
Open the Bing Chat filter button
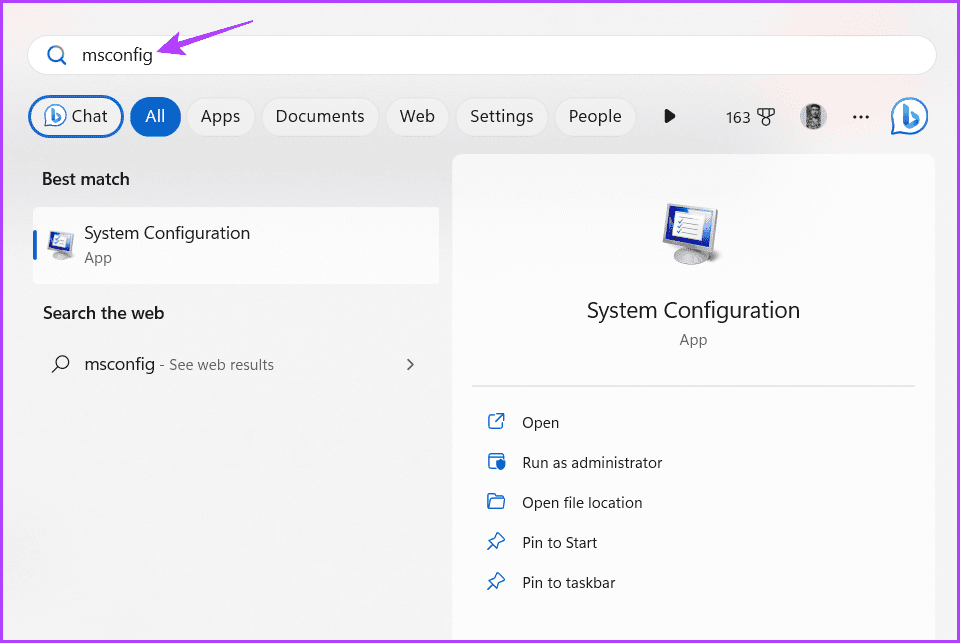76,116
